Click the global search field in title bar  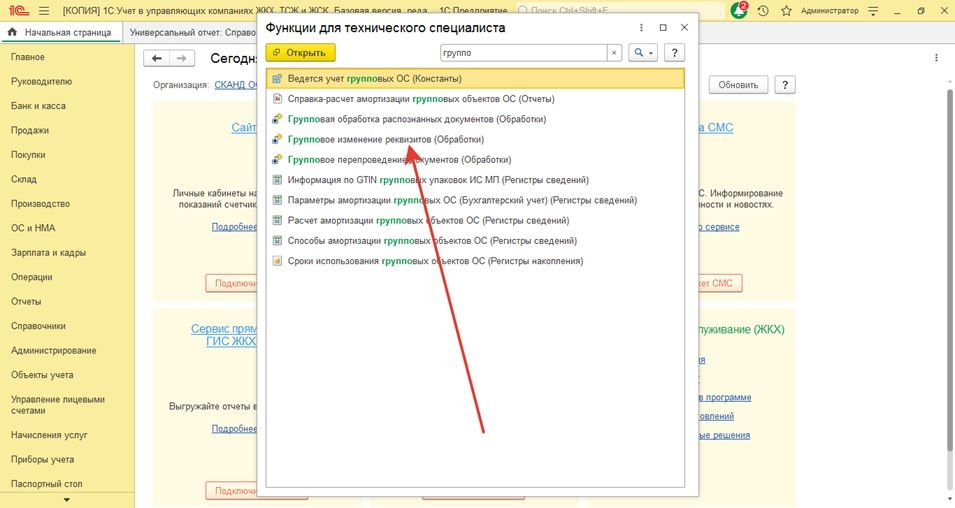point(620,10)
